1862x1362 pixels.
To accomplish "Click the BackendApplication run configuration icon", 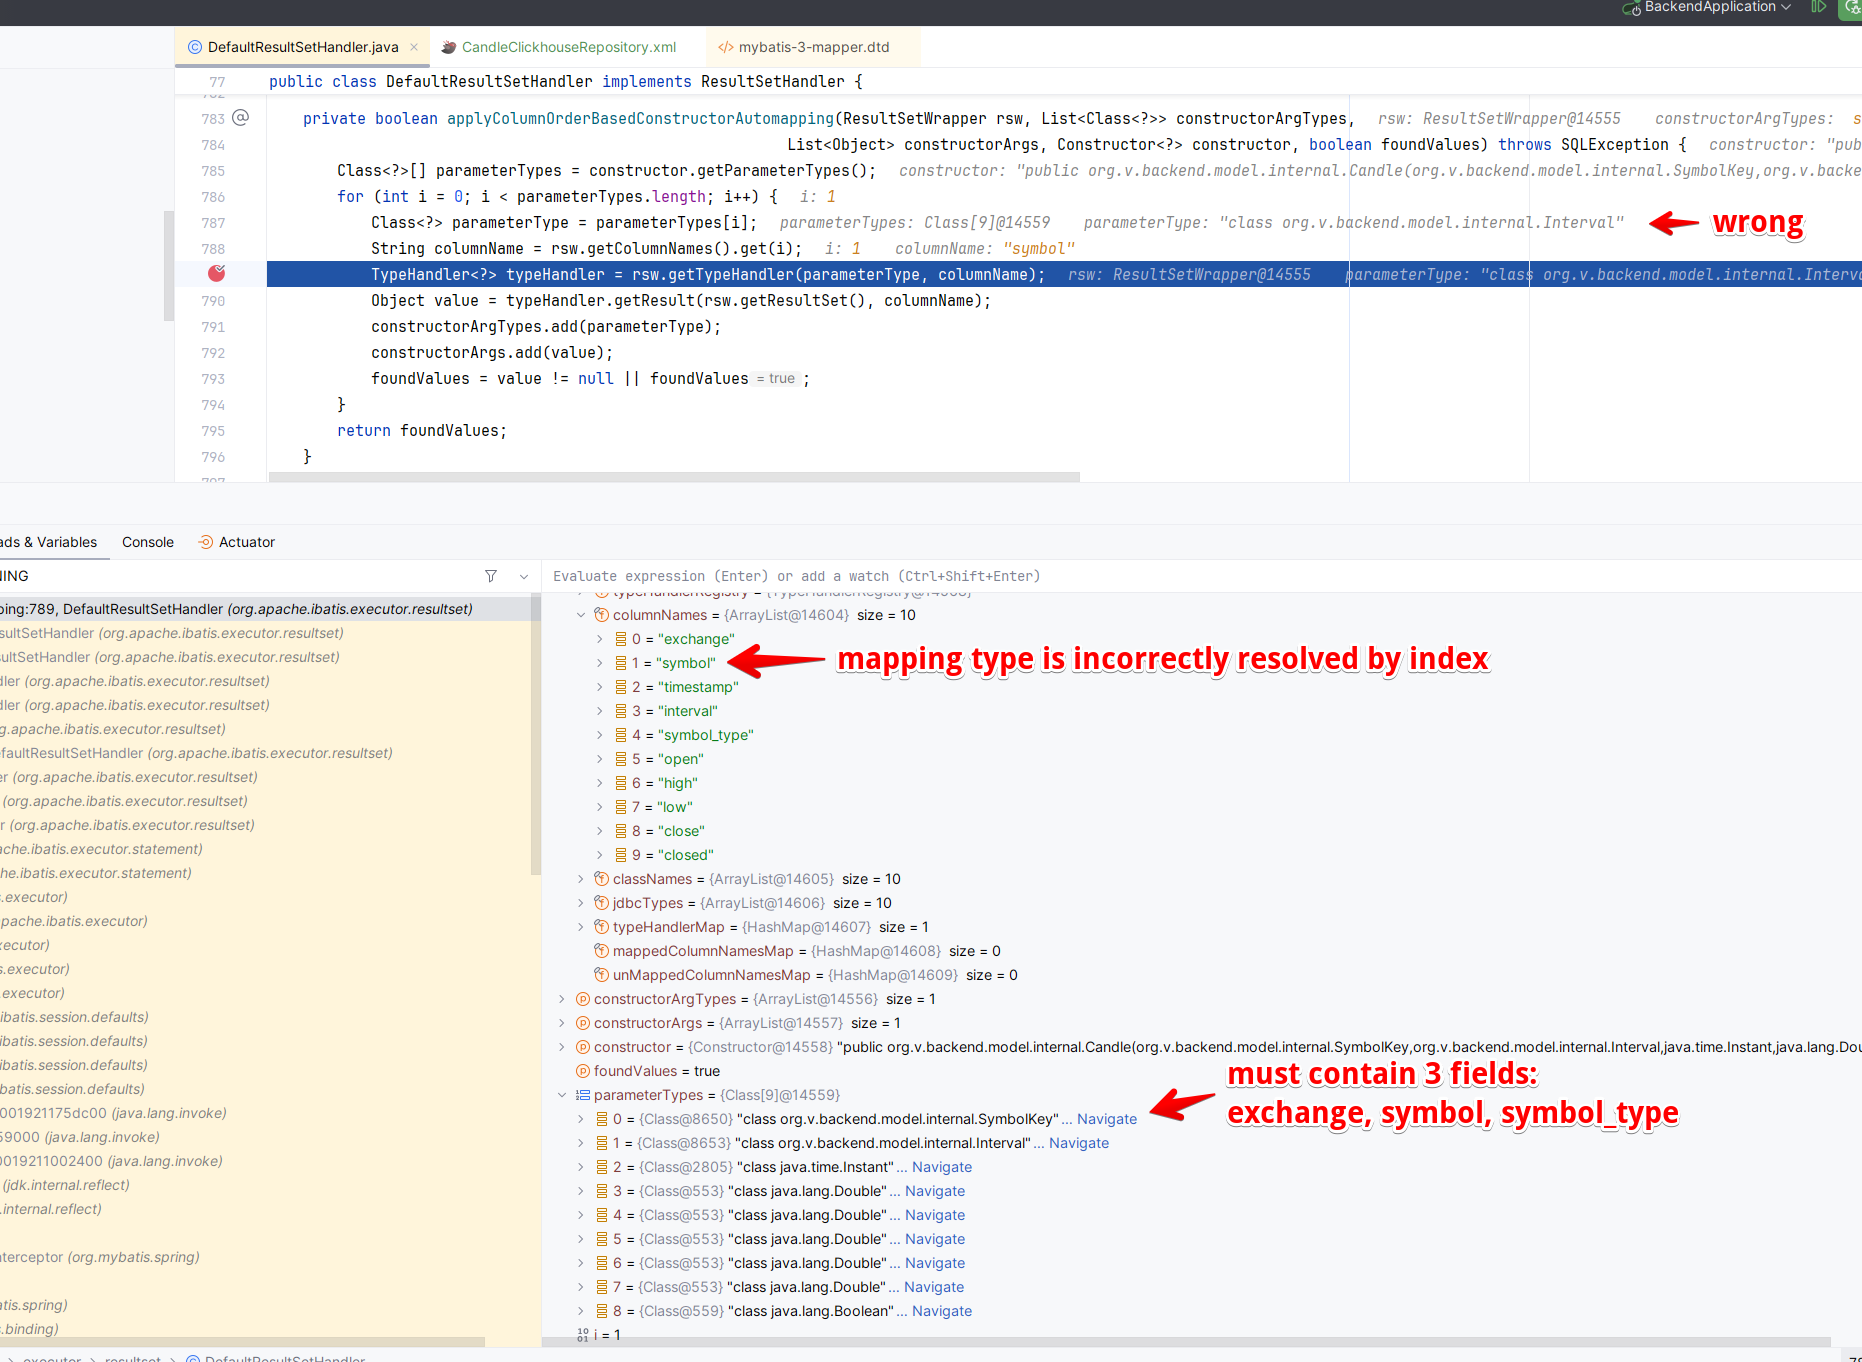I will pos(1631,8).
